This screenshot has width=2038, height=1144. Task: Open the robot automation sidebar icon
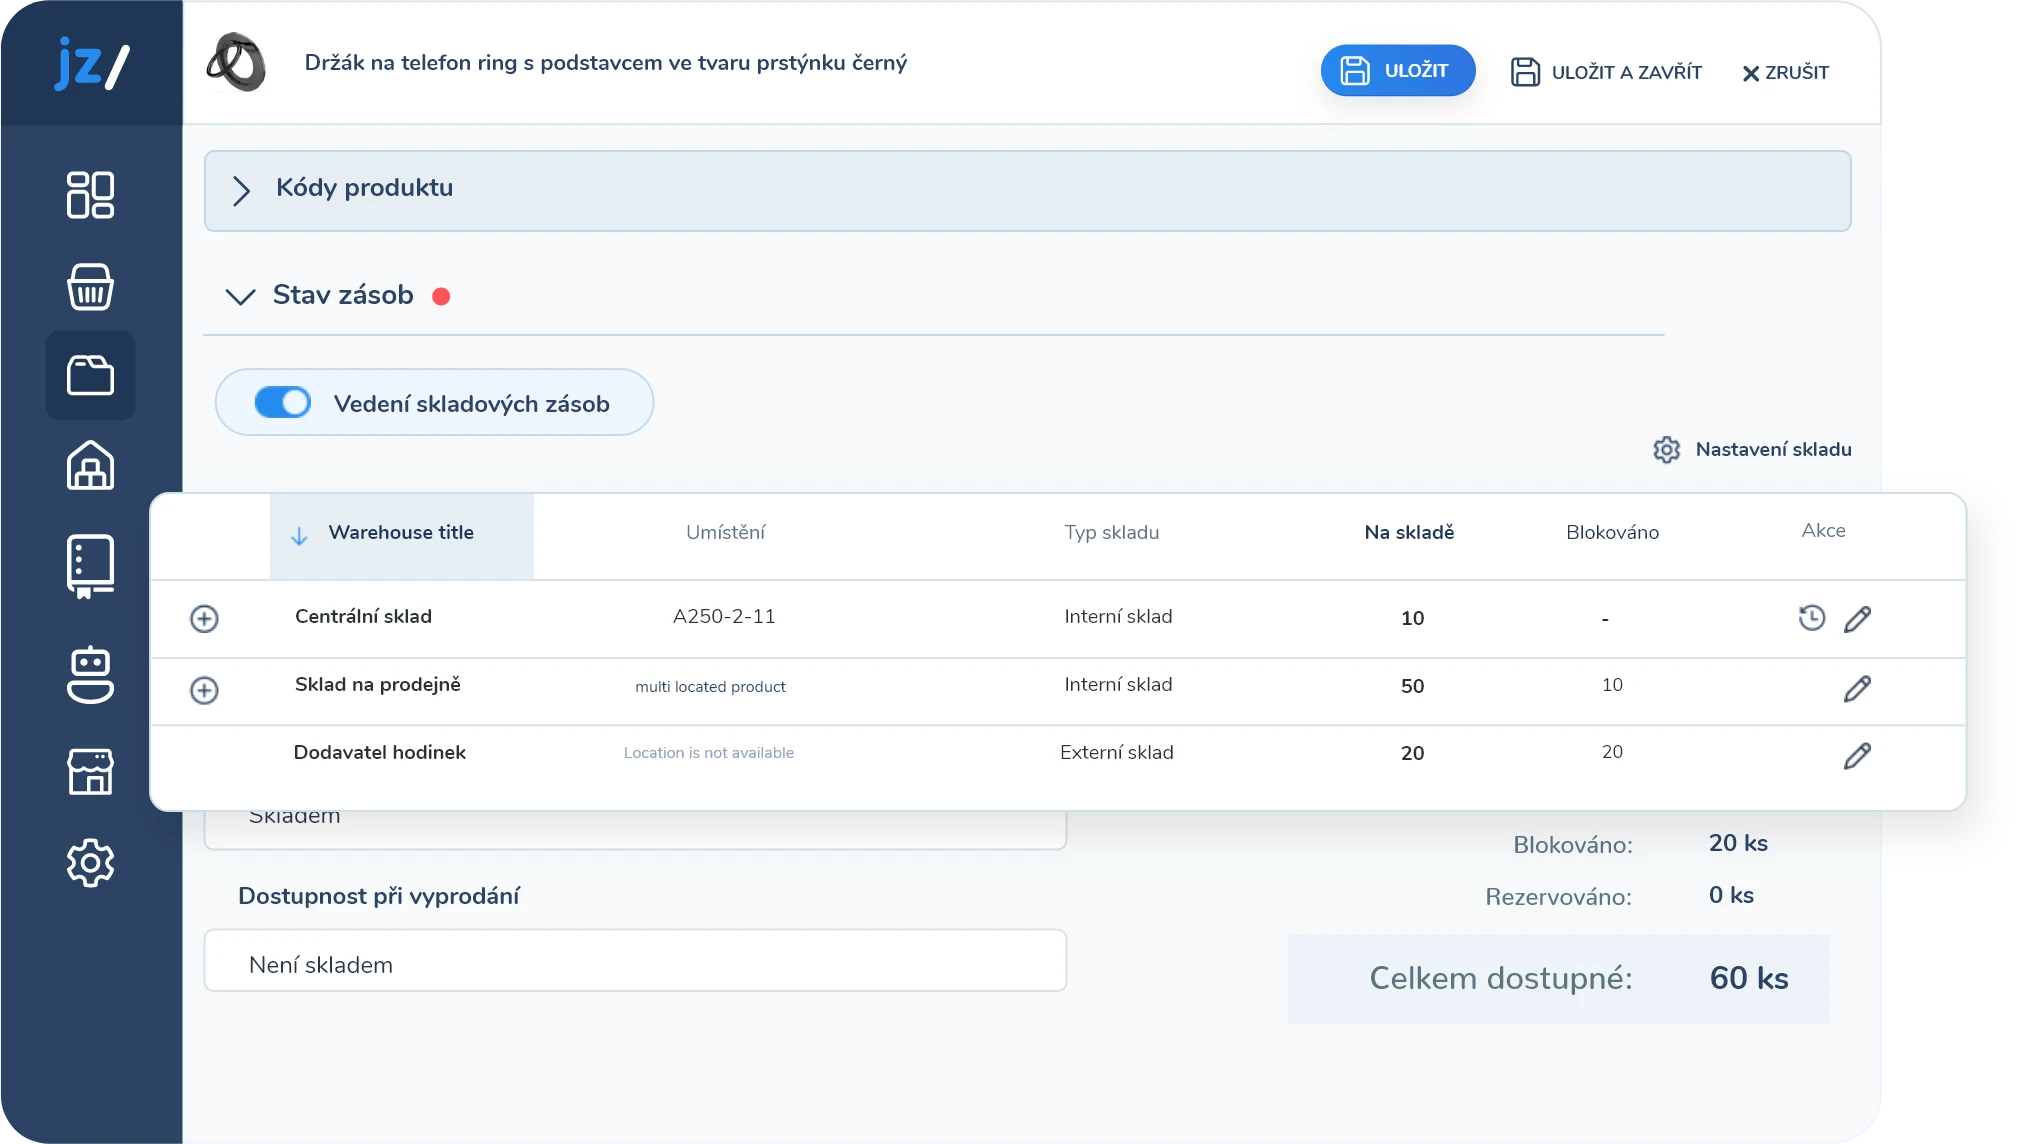(x=90, y=674)
